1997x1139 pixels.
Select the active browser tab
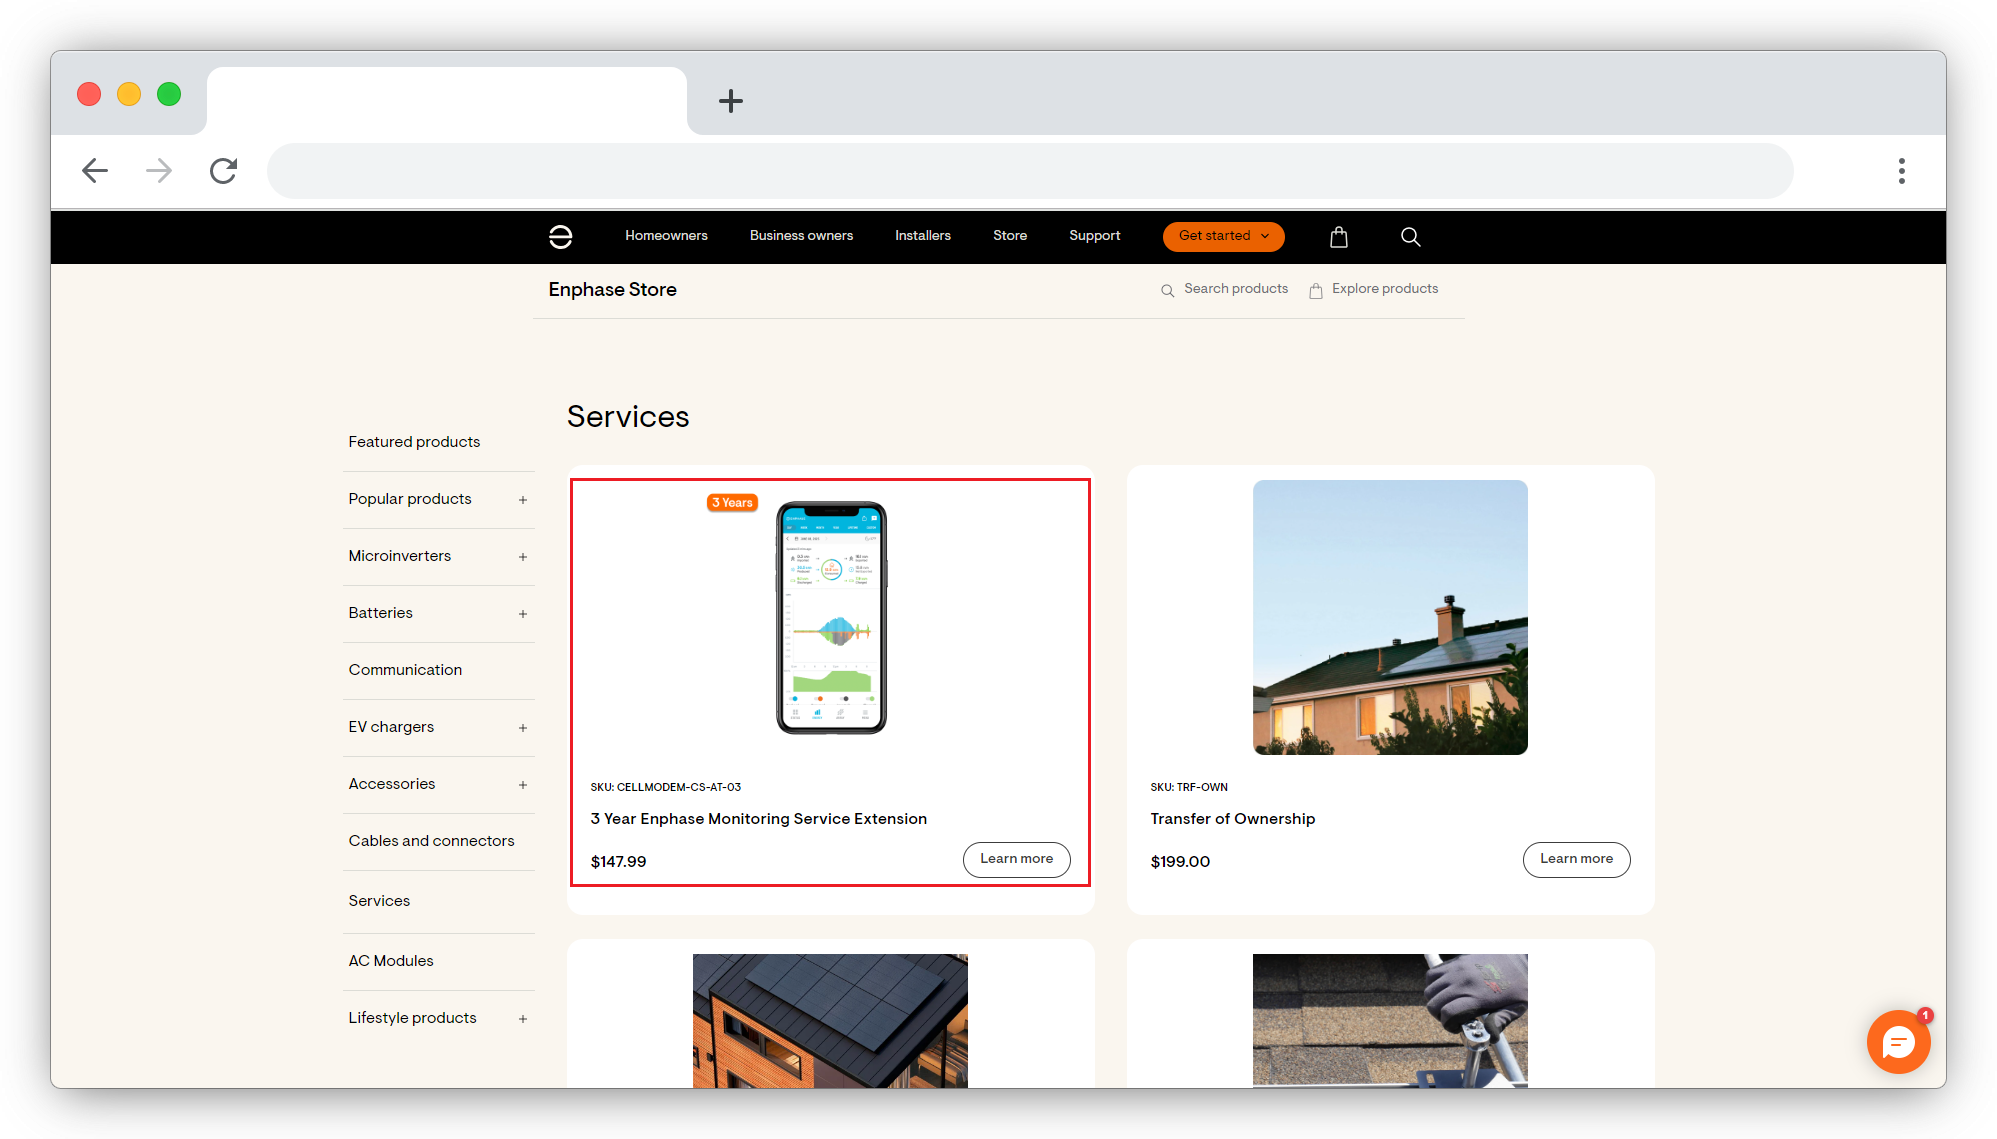click(446, 101)
